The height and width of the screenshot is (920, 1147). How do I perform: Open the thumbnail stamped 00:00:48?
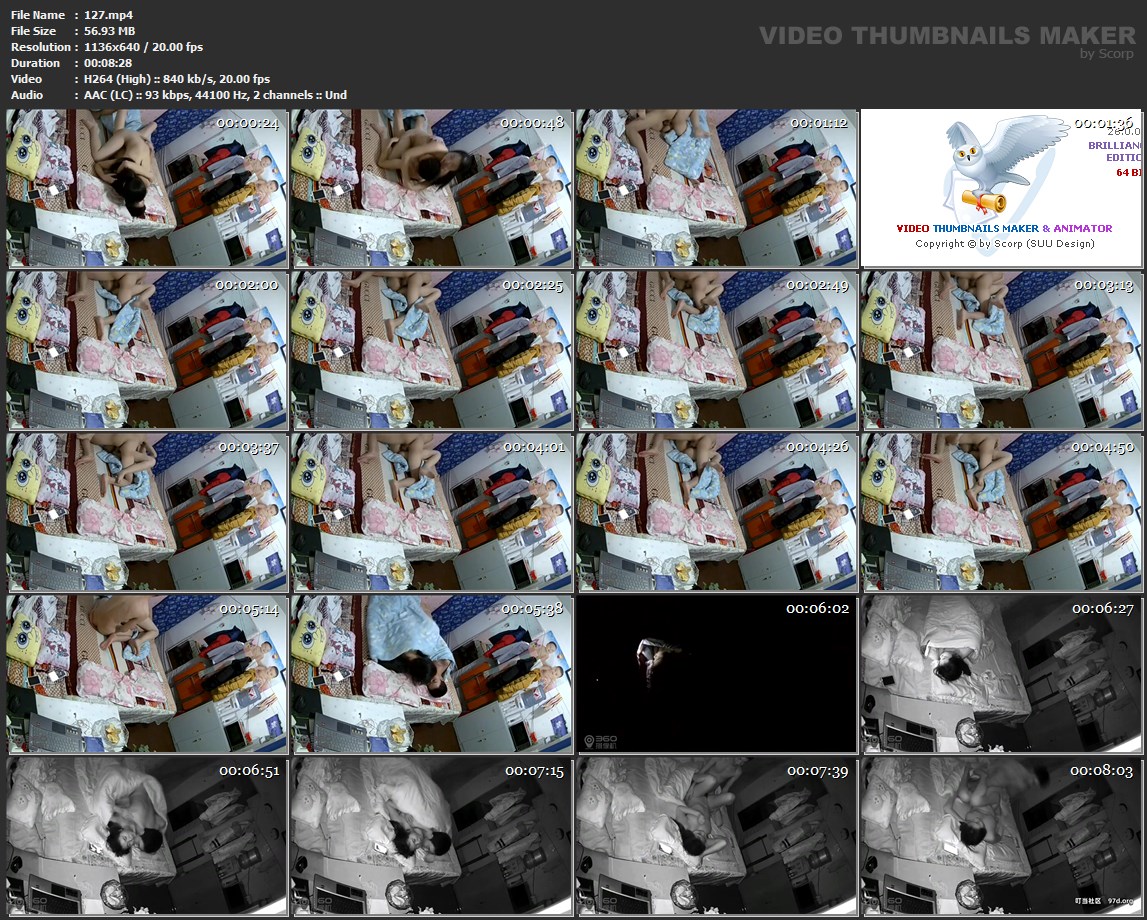click(432, 188)
